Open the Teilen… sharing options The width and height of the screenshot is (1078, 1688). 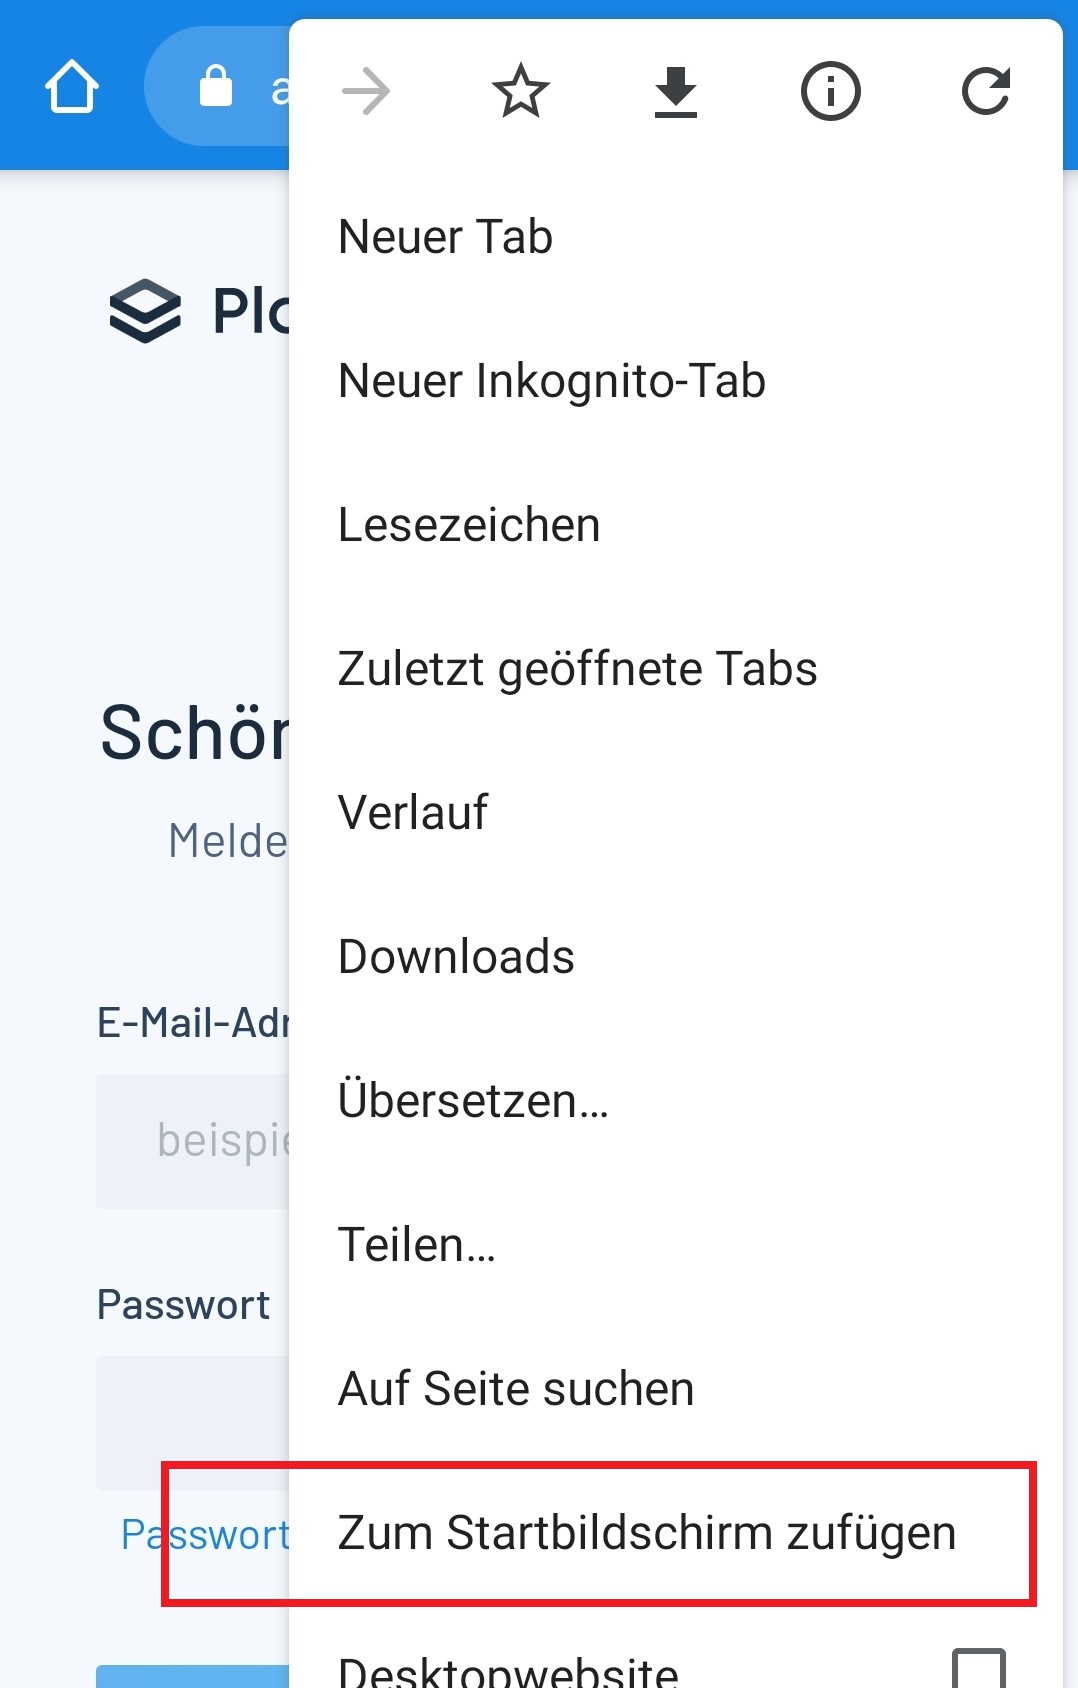(x=416, y=1243)
